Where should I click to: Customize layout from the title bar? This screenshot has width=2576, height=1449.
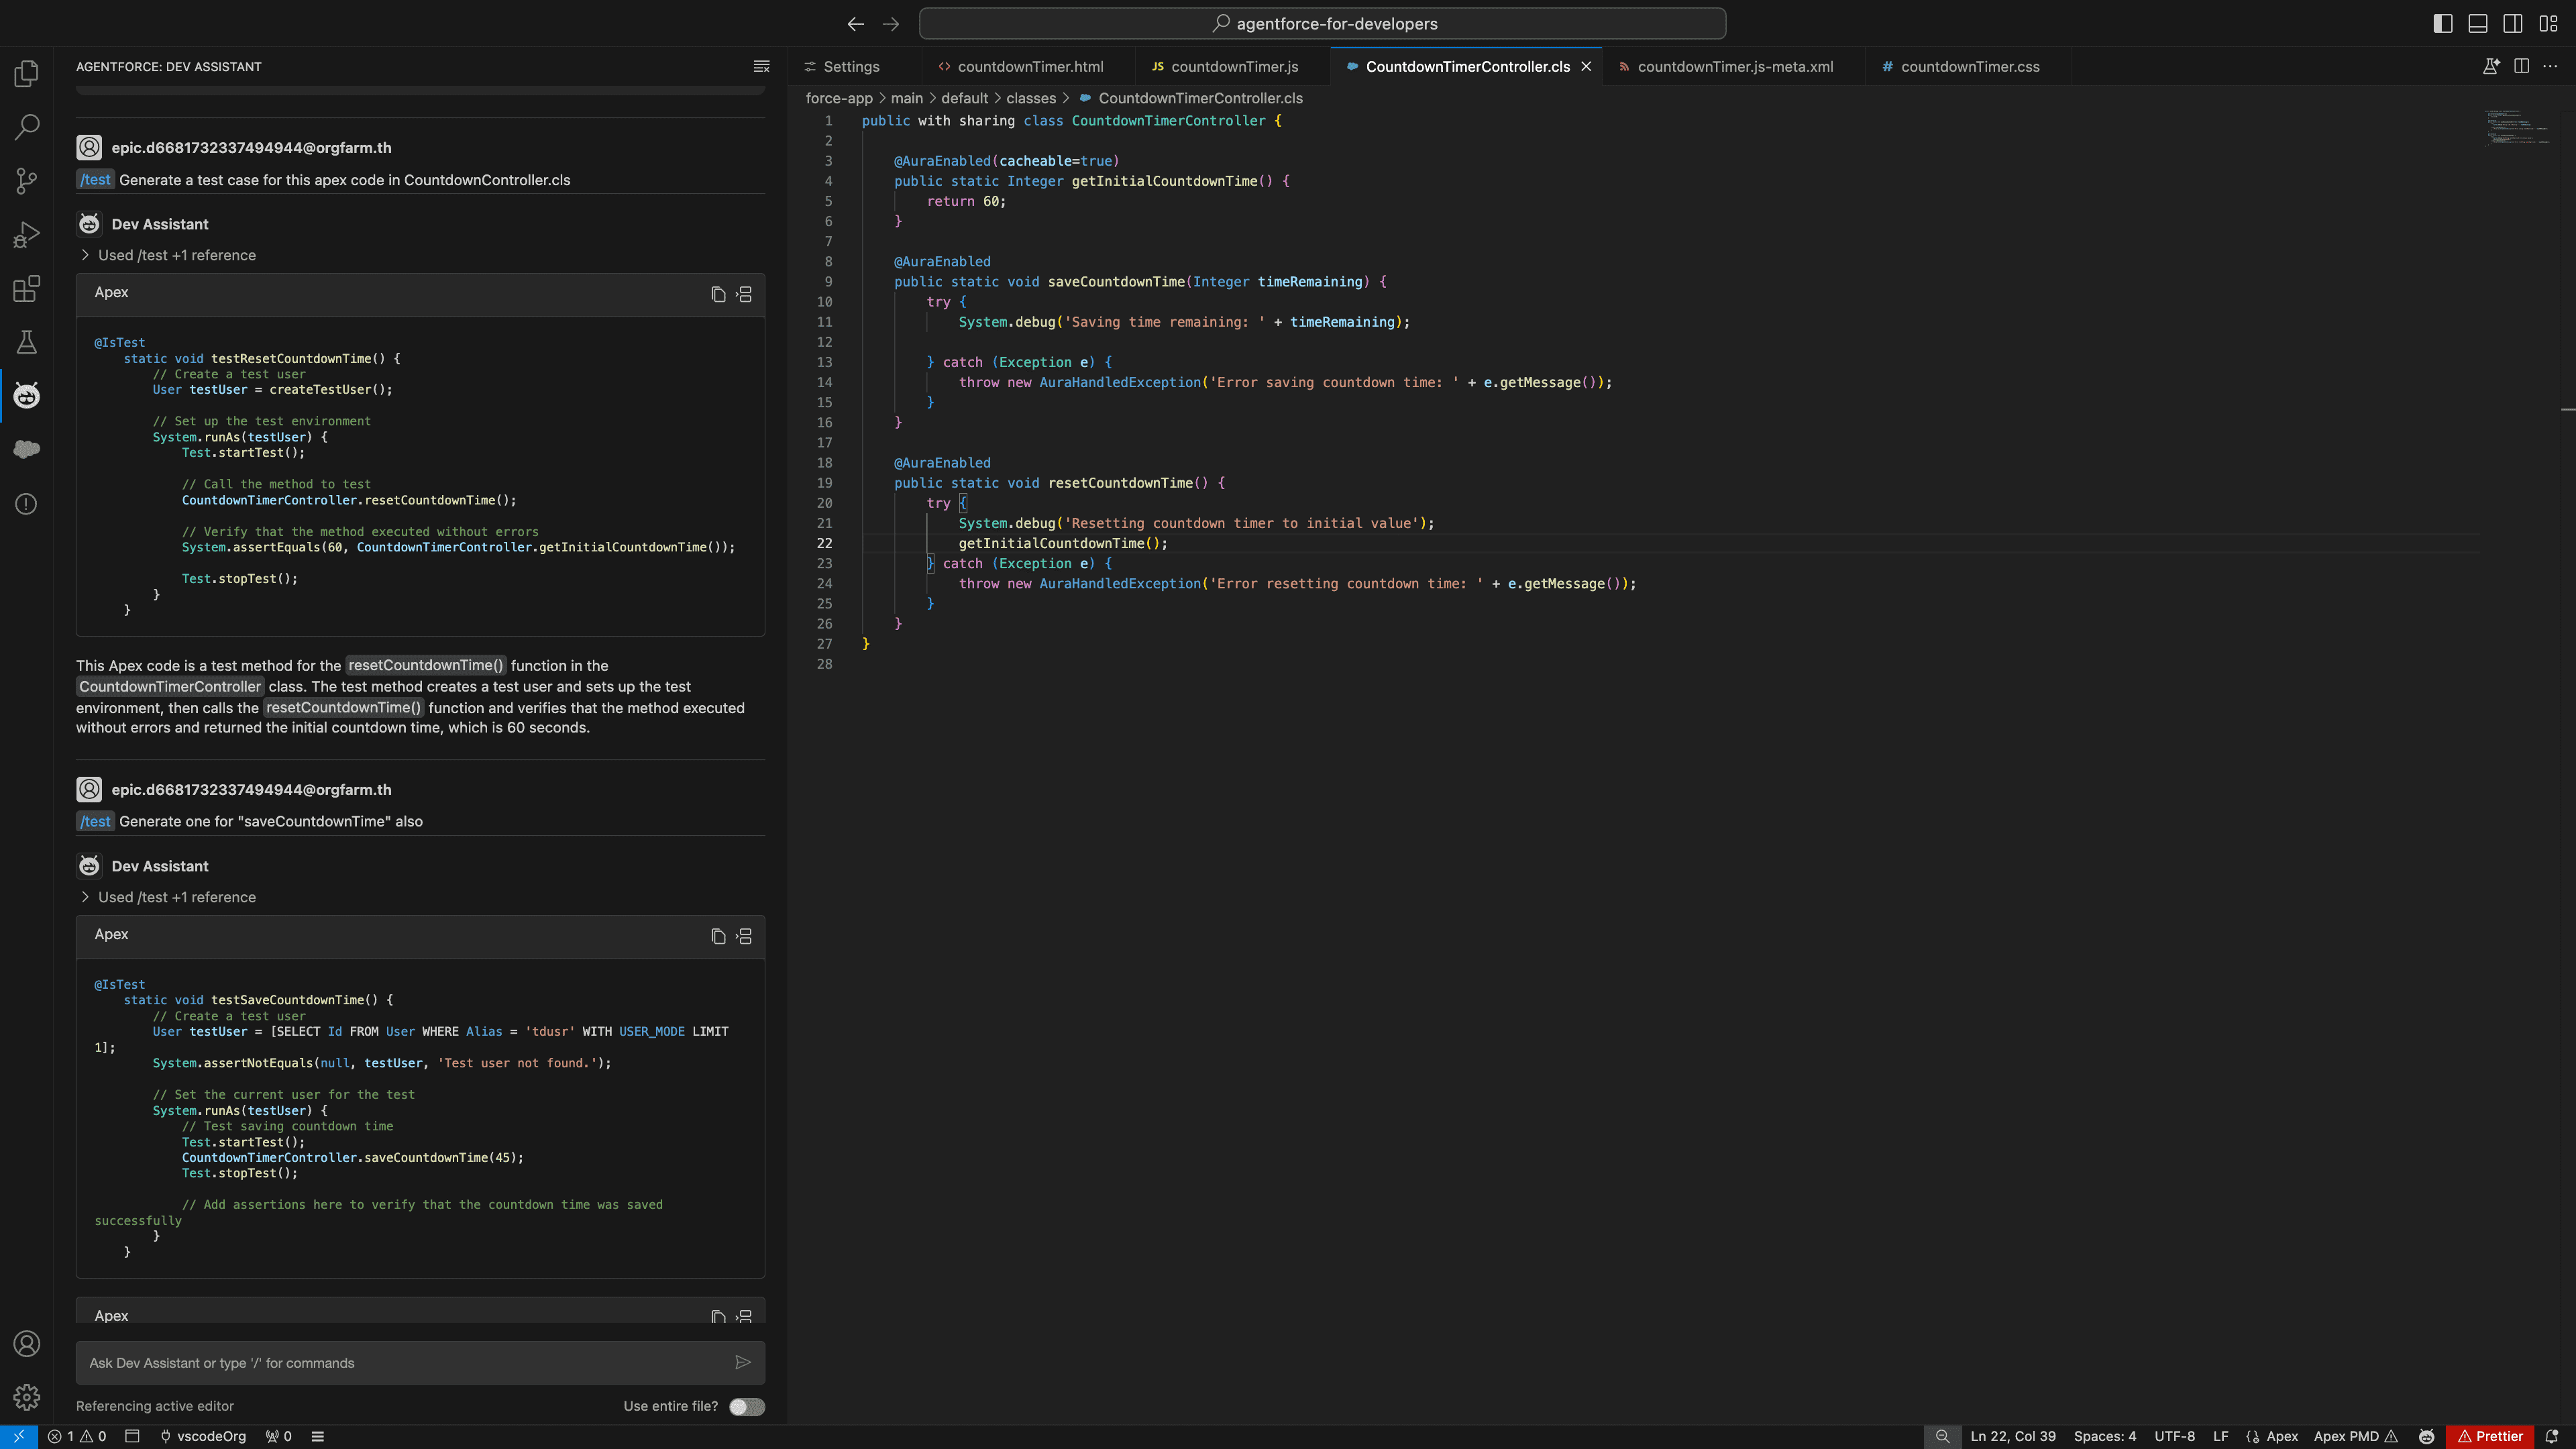click(2548, 23)
